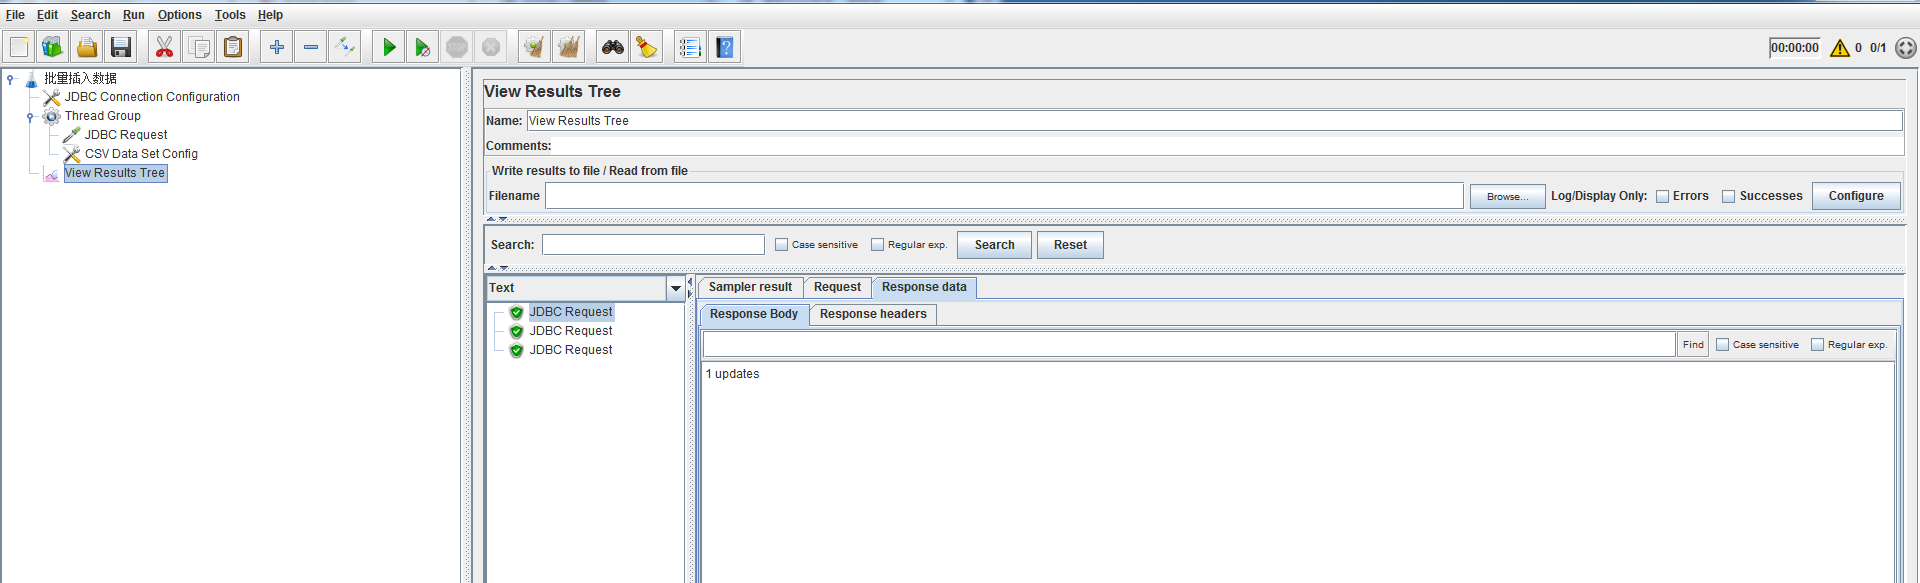This screenshot has width=1920, height=583.
Task: Select JDBC Request node in test plan tree
Action: pyautogui.click(x=126, y=135)
